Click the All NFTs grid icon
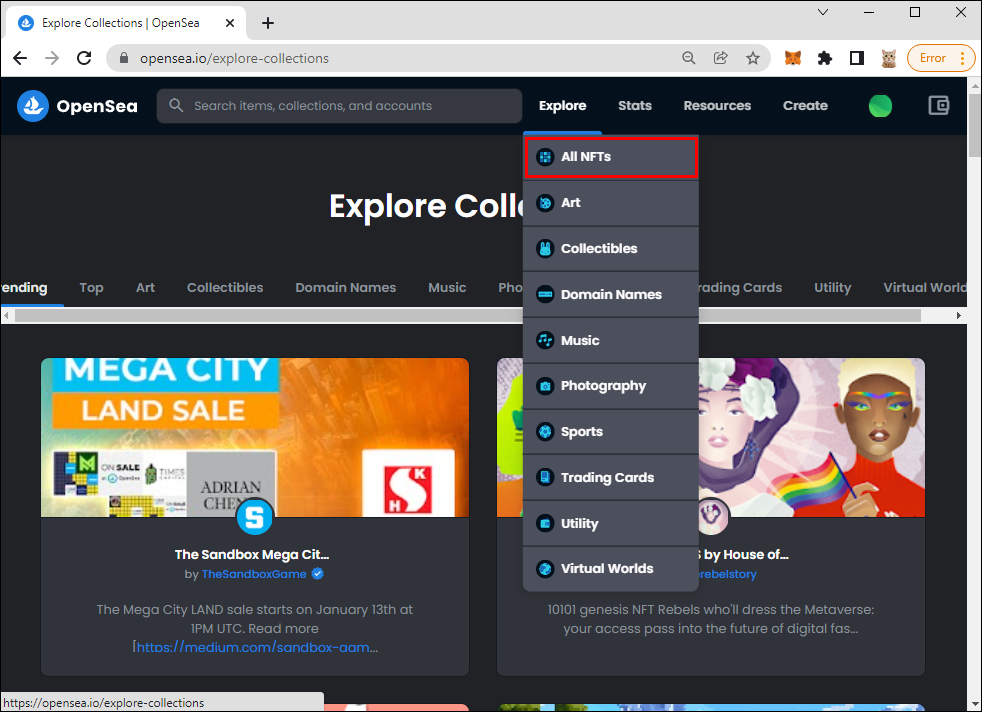The image size is (982, 712). (545, 157)
